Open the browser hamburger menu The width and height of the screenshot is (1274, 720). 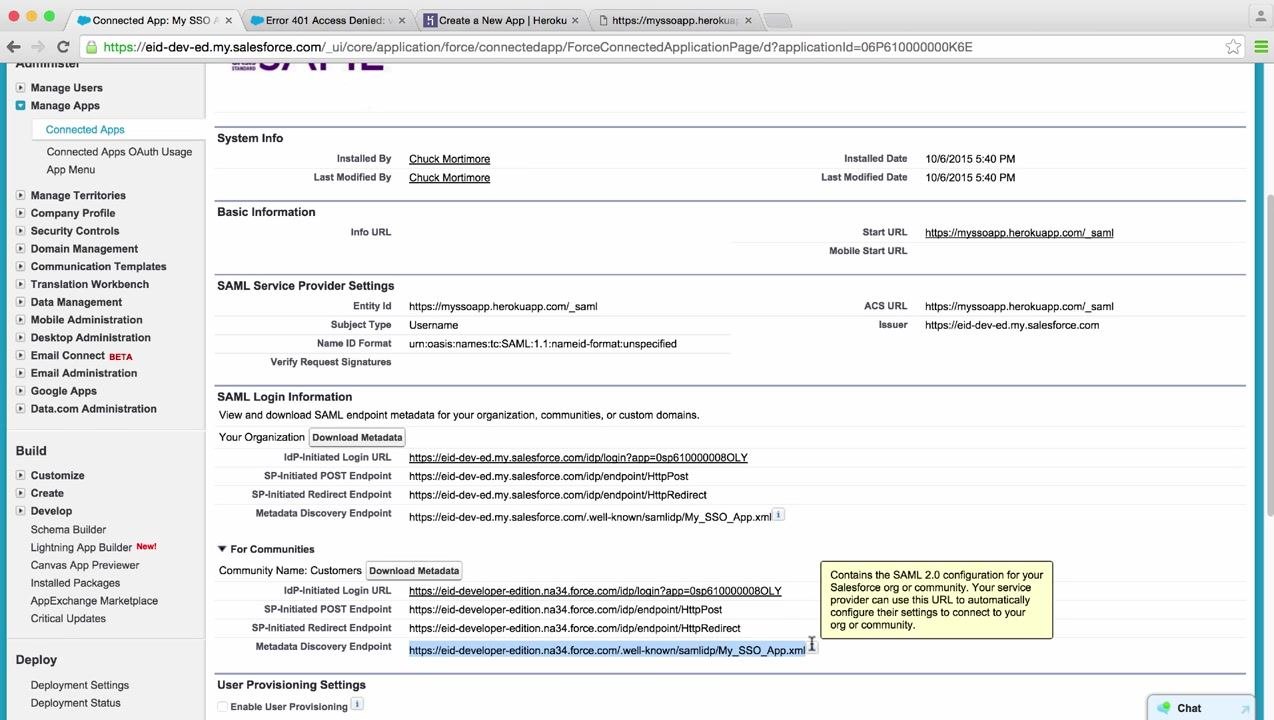coord(1261,47)
